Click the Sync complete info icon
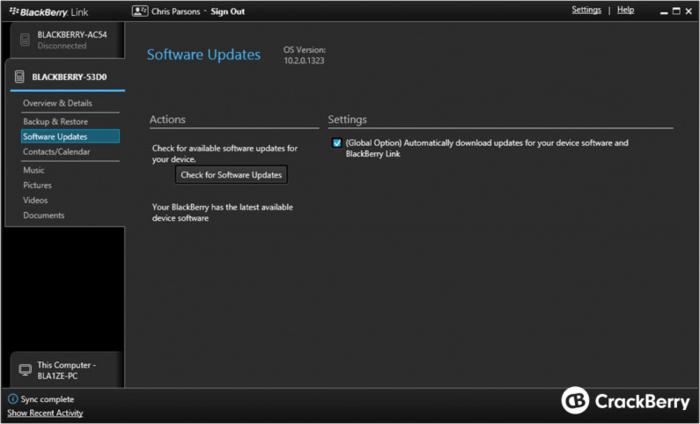The height and width of the screenshot is (424, 700). pyautogui.click(x=13, y=399)
